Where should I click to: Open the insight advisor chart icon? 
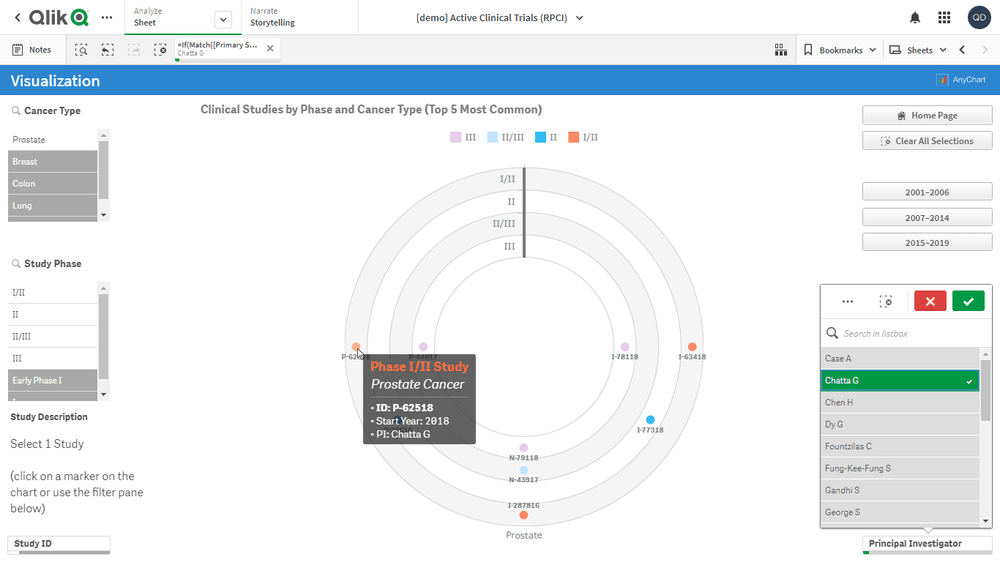click(x=781, y=50)
